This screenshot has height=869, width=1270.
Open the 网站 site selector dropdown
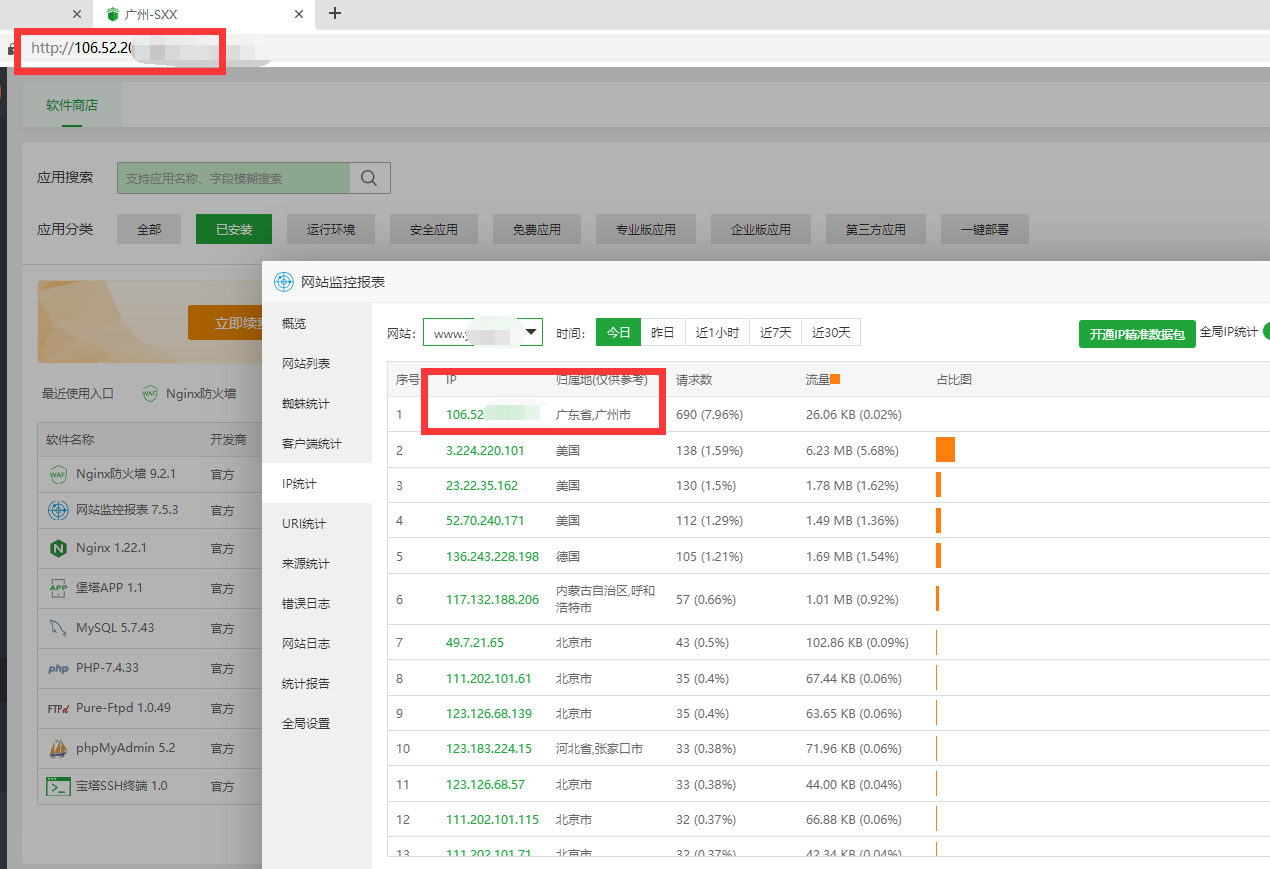click(x=483, y=333)
